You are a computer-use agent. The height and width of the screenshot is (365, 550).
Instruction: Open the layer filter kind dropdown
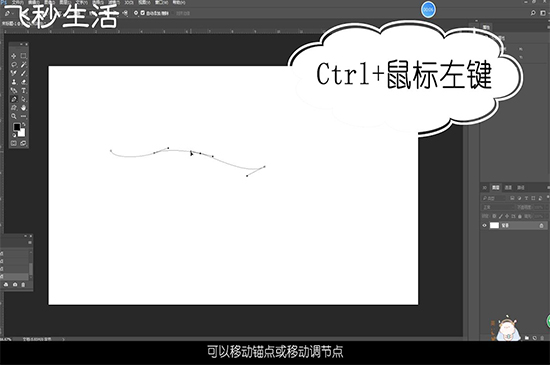pyautogui.click(x=494, y=198)
